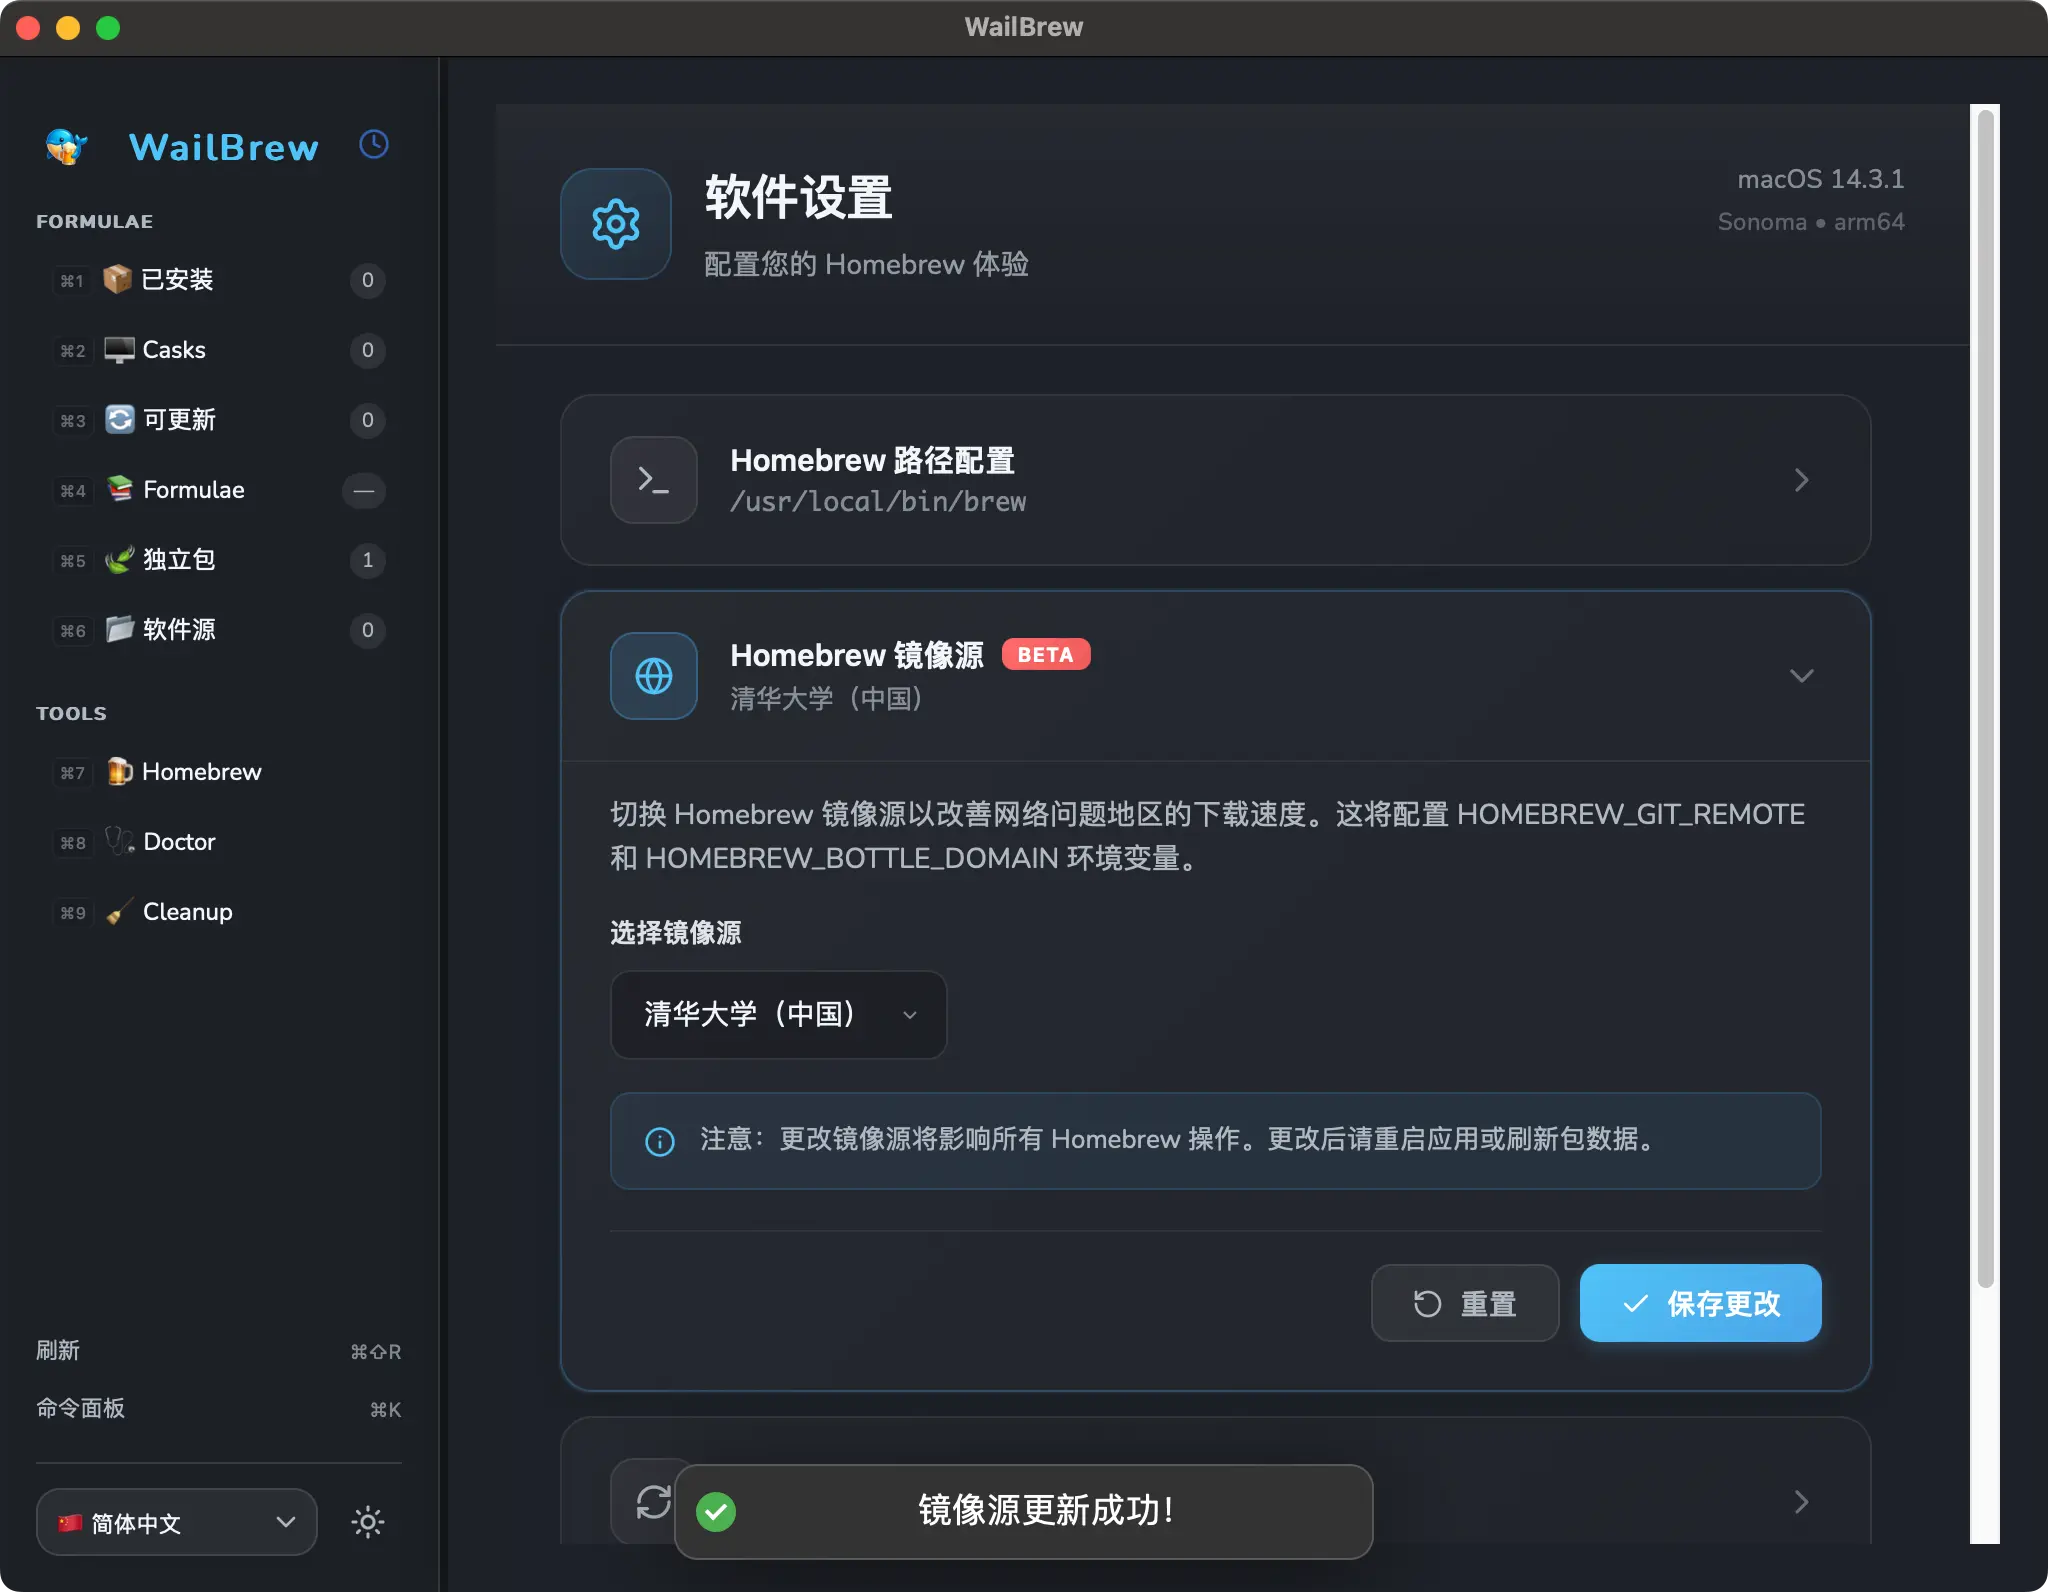Click the 独立包 count badge 1

click(x=368, y=560)
